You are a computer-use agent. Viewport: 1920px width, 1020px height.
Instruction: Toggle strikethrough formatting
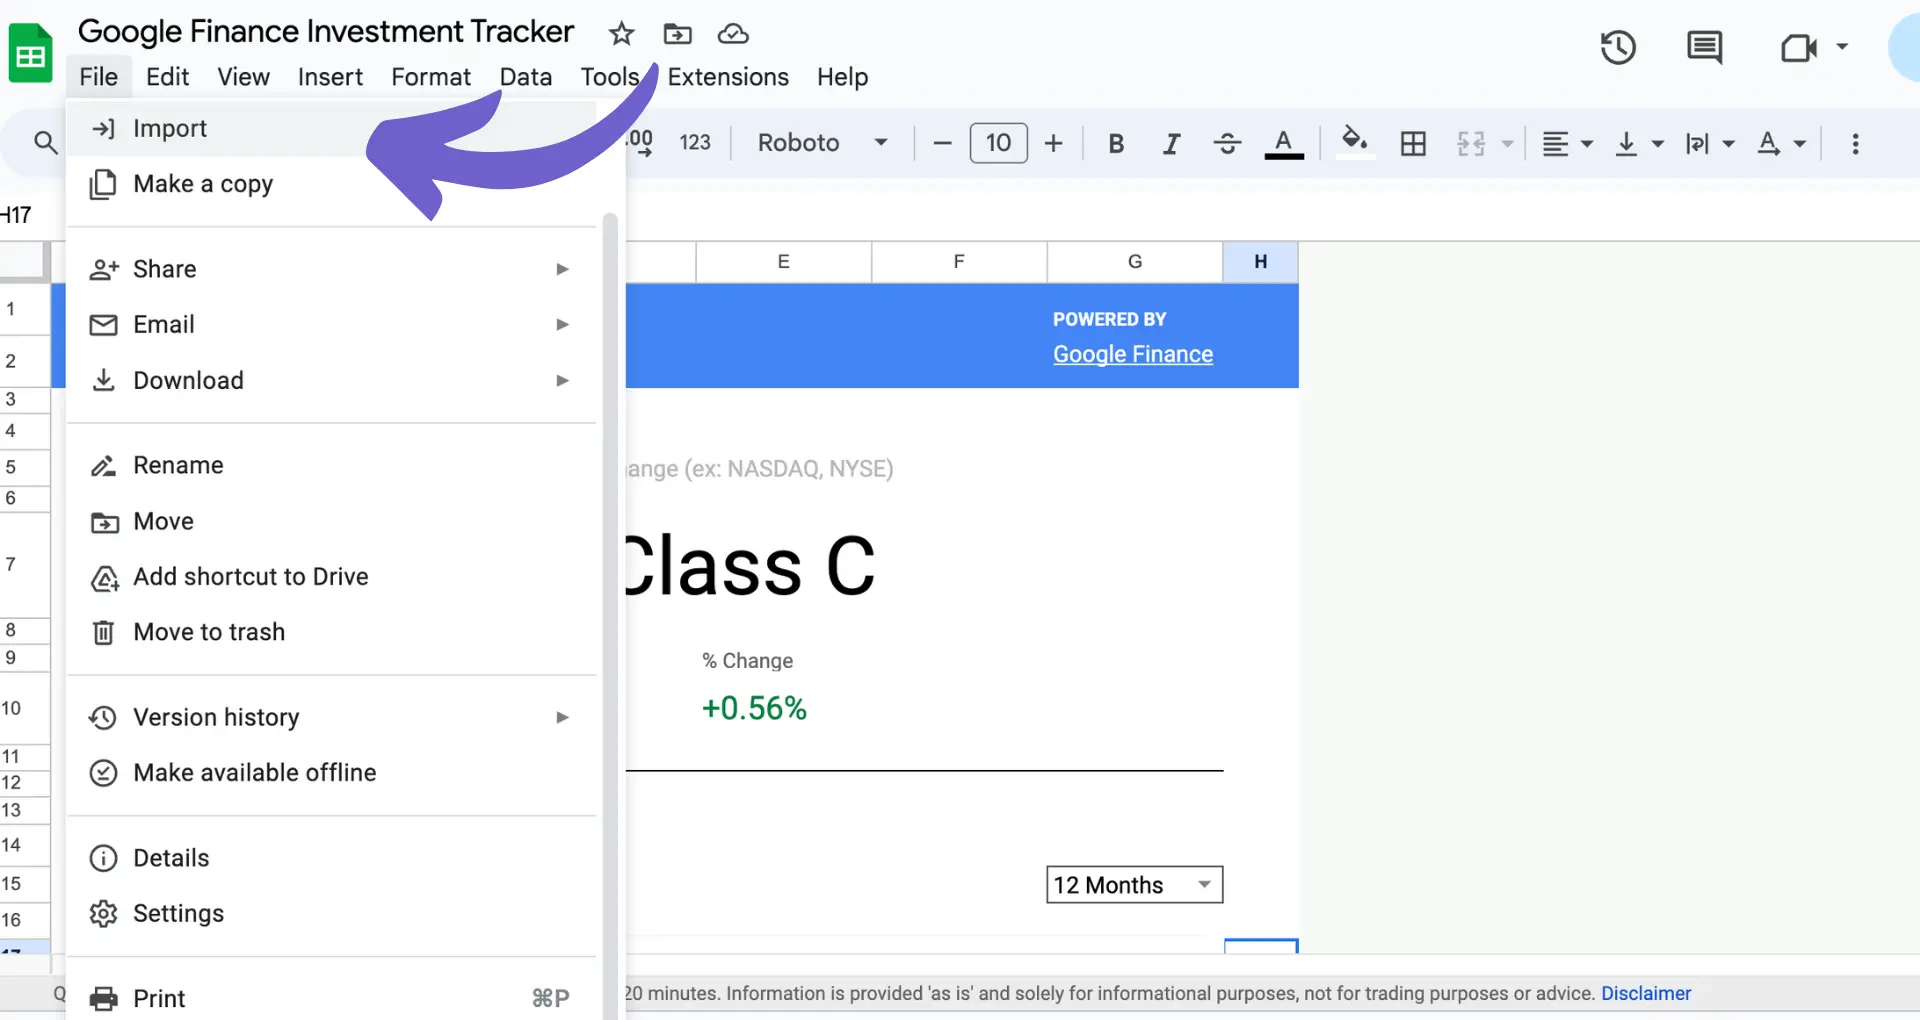point(1227,143)
